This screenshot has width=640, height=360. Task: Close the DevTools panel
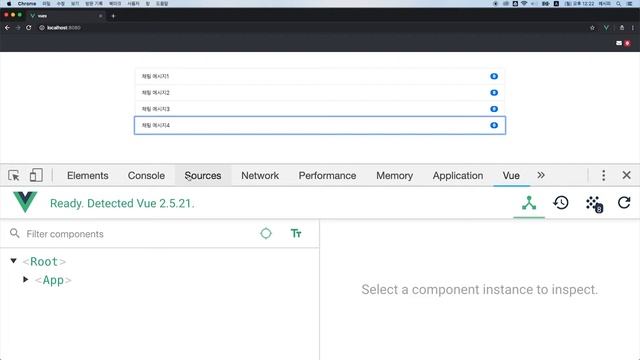(x=627, y=175)
